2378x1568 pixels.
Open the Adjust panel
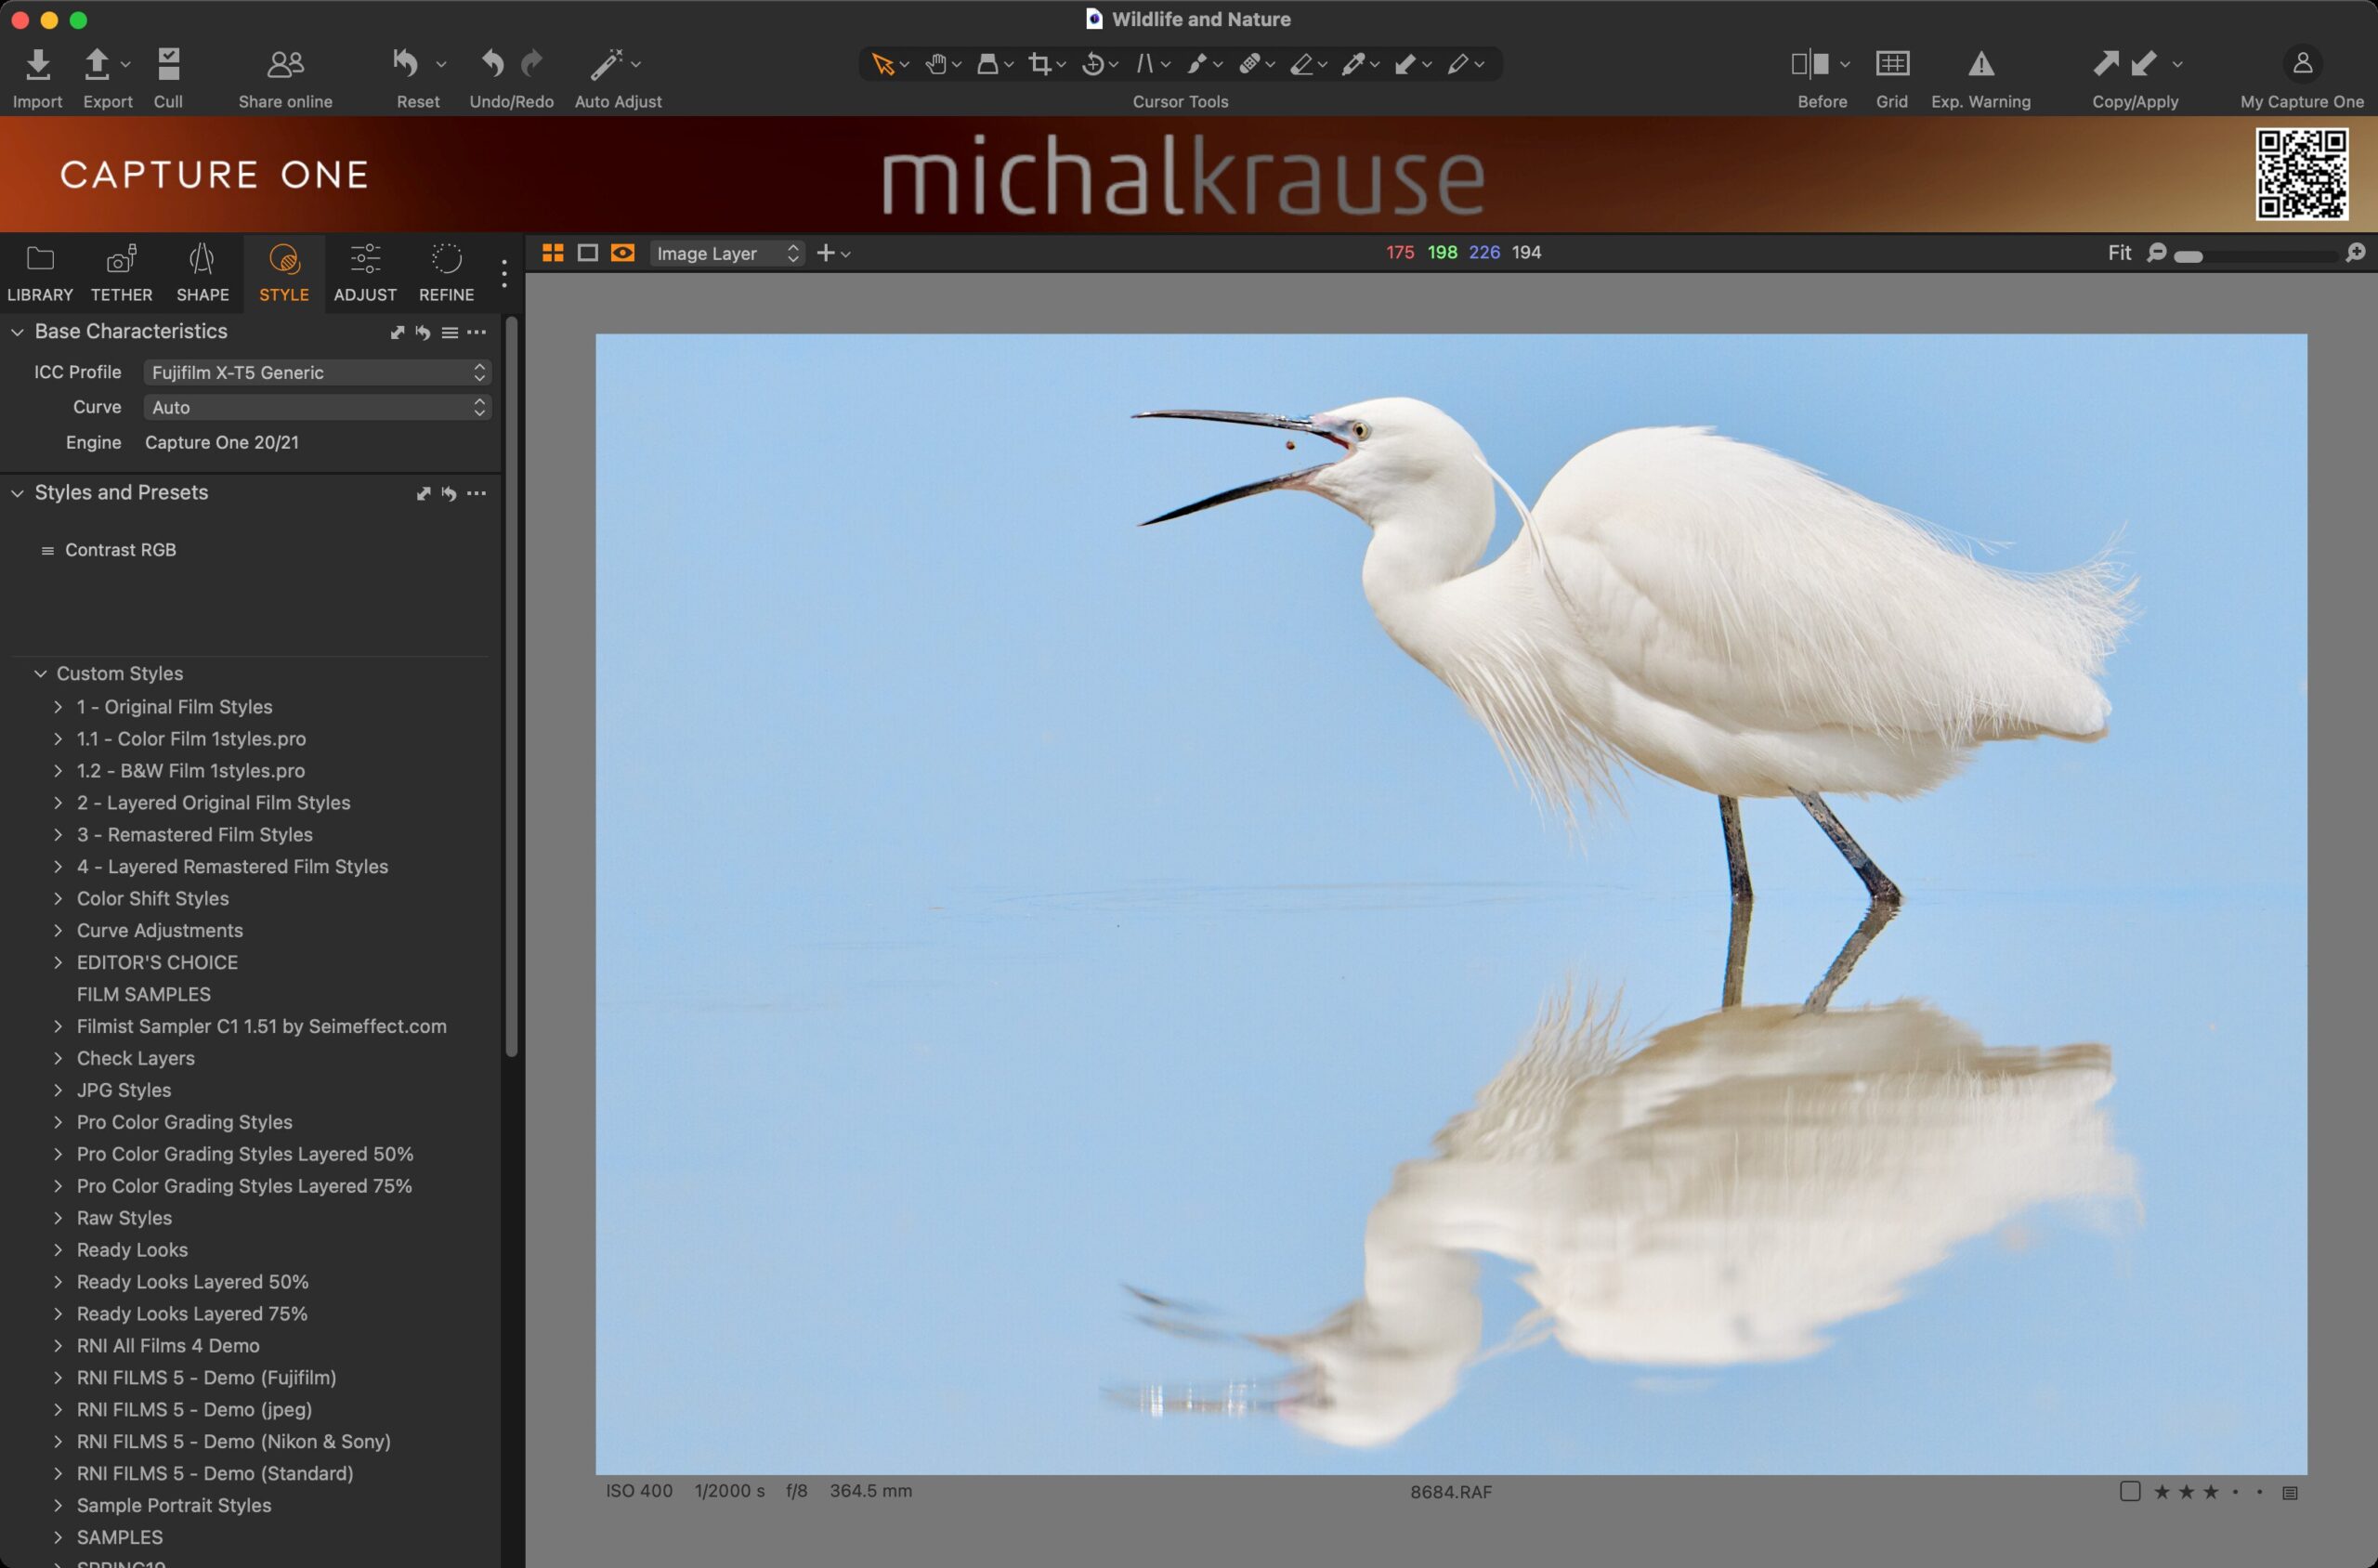pos(366,271)
